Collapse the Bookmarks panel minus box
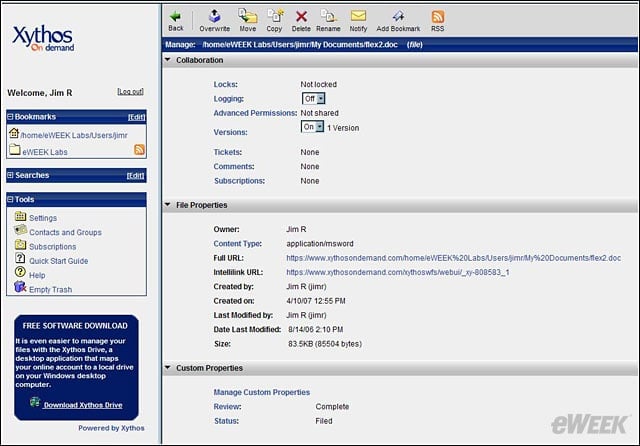This screenshot has height=446, width=640. [10, 117]
